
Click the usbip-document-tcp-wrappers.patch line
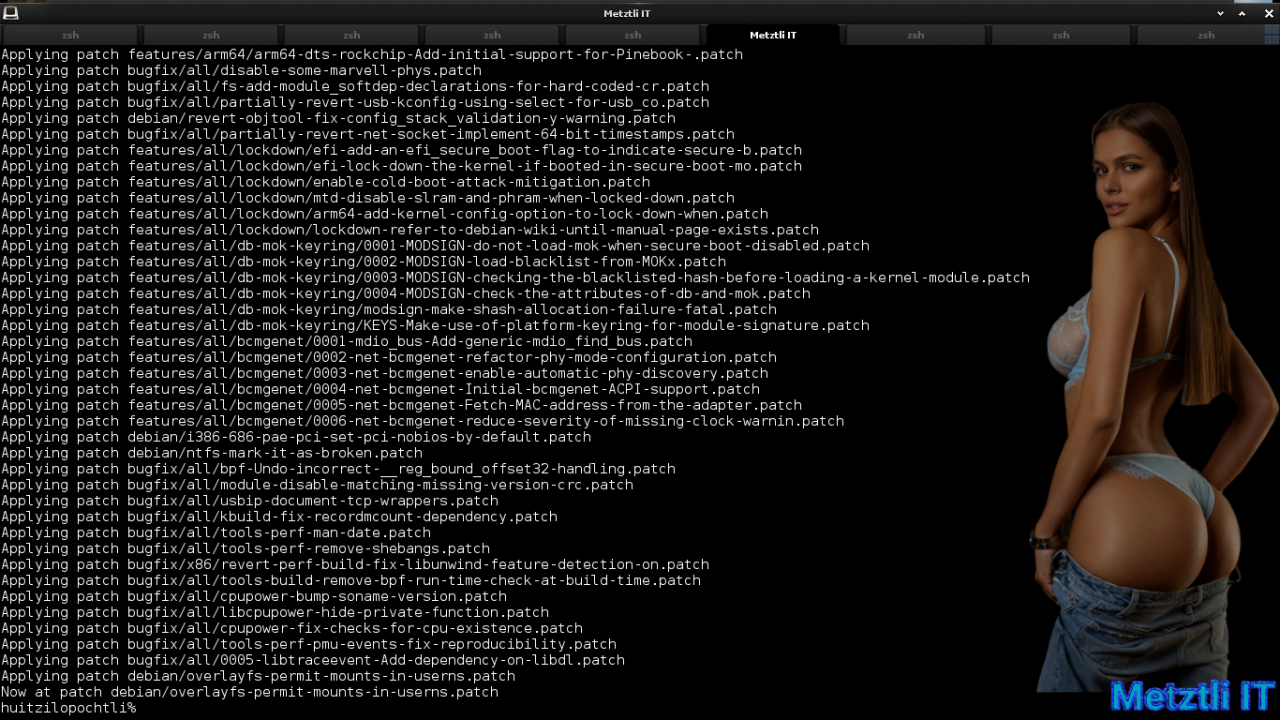249,501
